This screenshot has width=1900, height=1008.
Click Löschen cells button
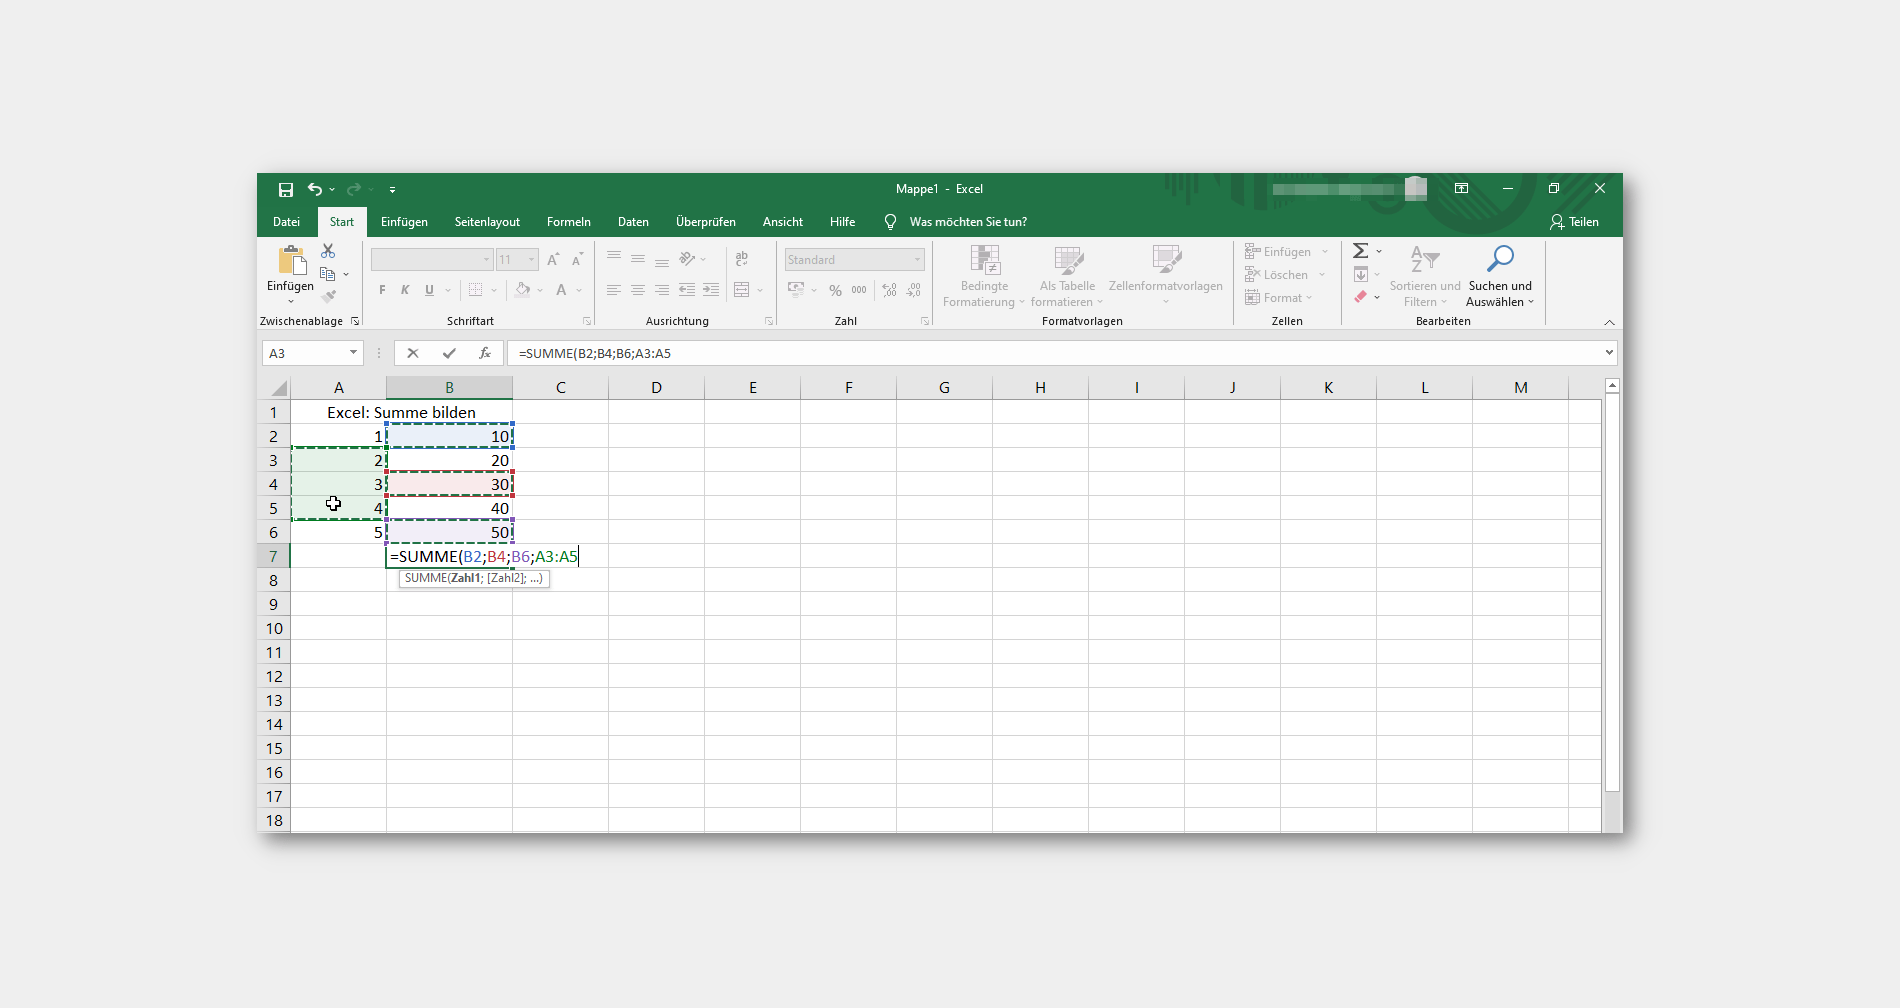[1277, 275]
